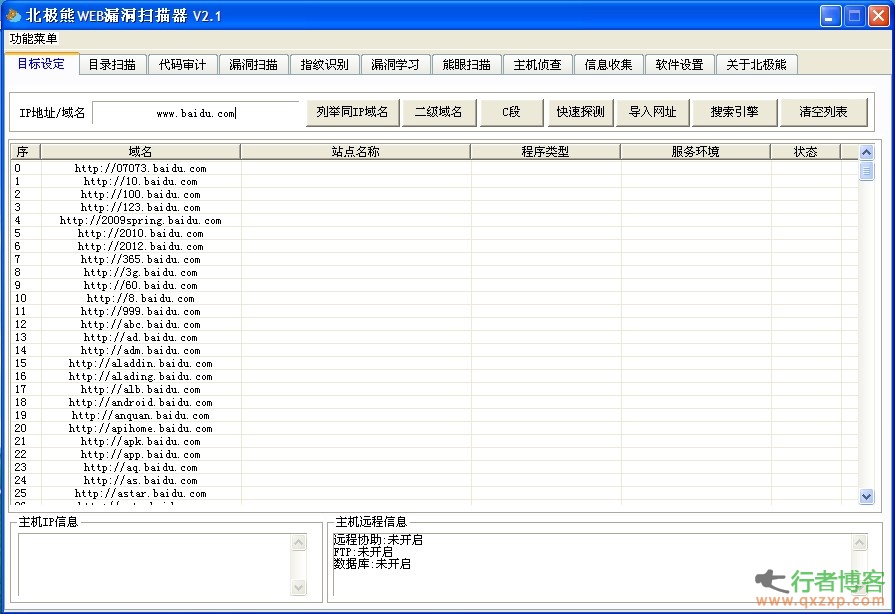This screenshot has height=614, width=895.
Task: Select row http://apihome.baidu.com
Action: [x=434, y=429]
